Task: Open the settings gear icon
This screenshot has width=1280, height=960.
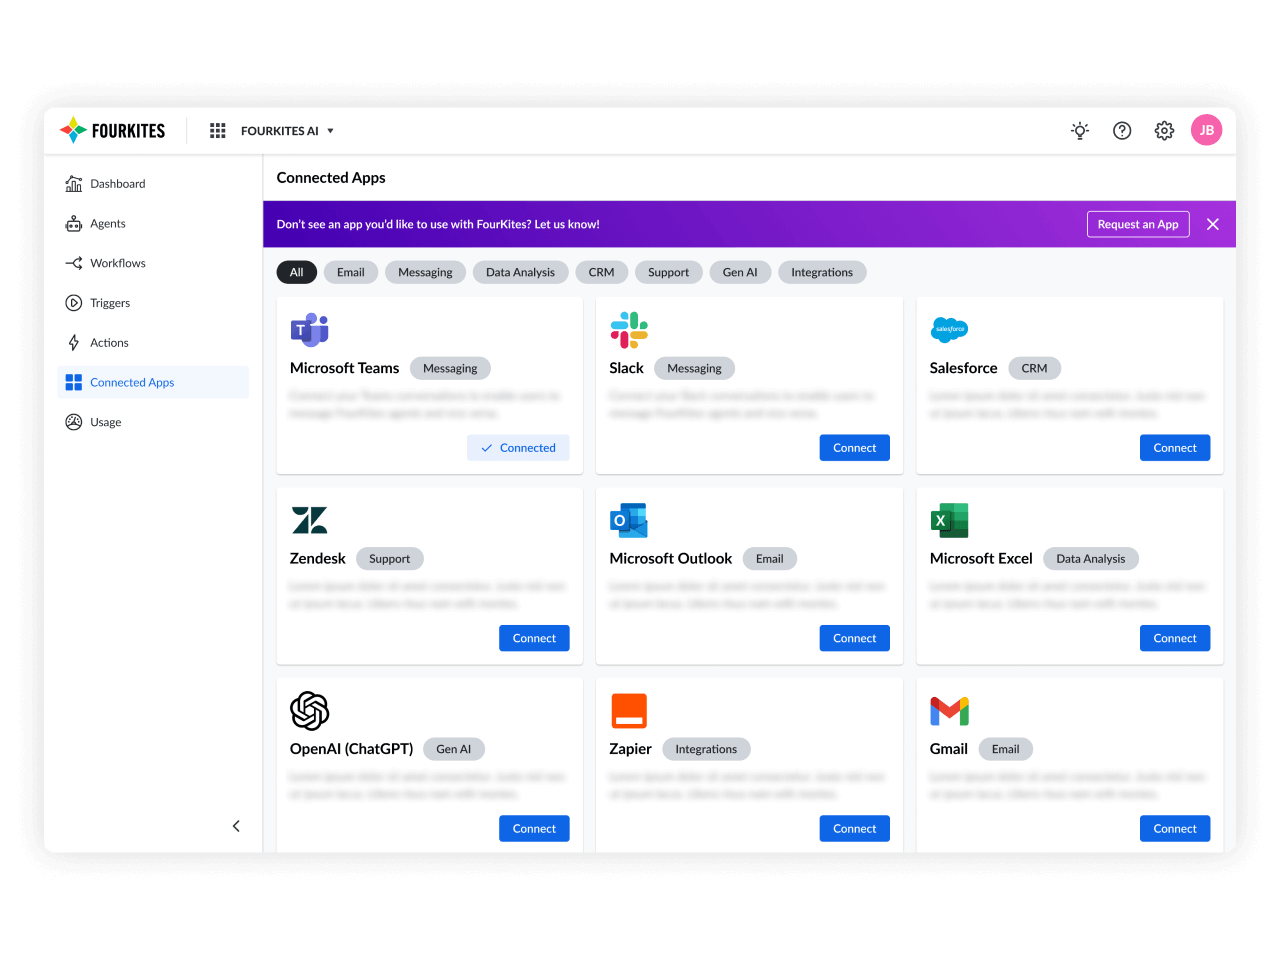Action: click(1164, 131)
